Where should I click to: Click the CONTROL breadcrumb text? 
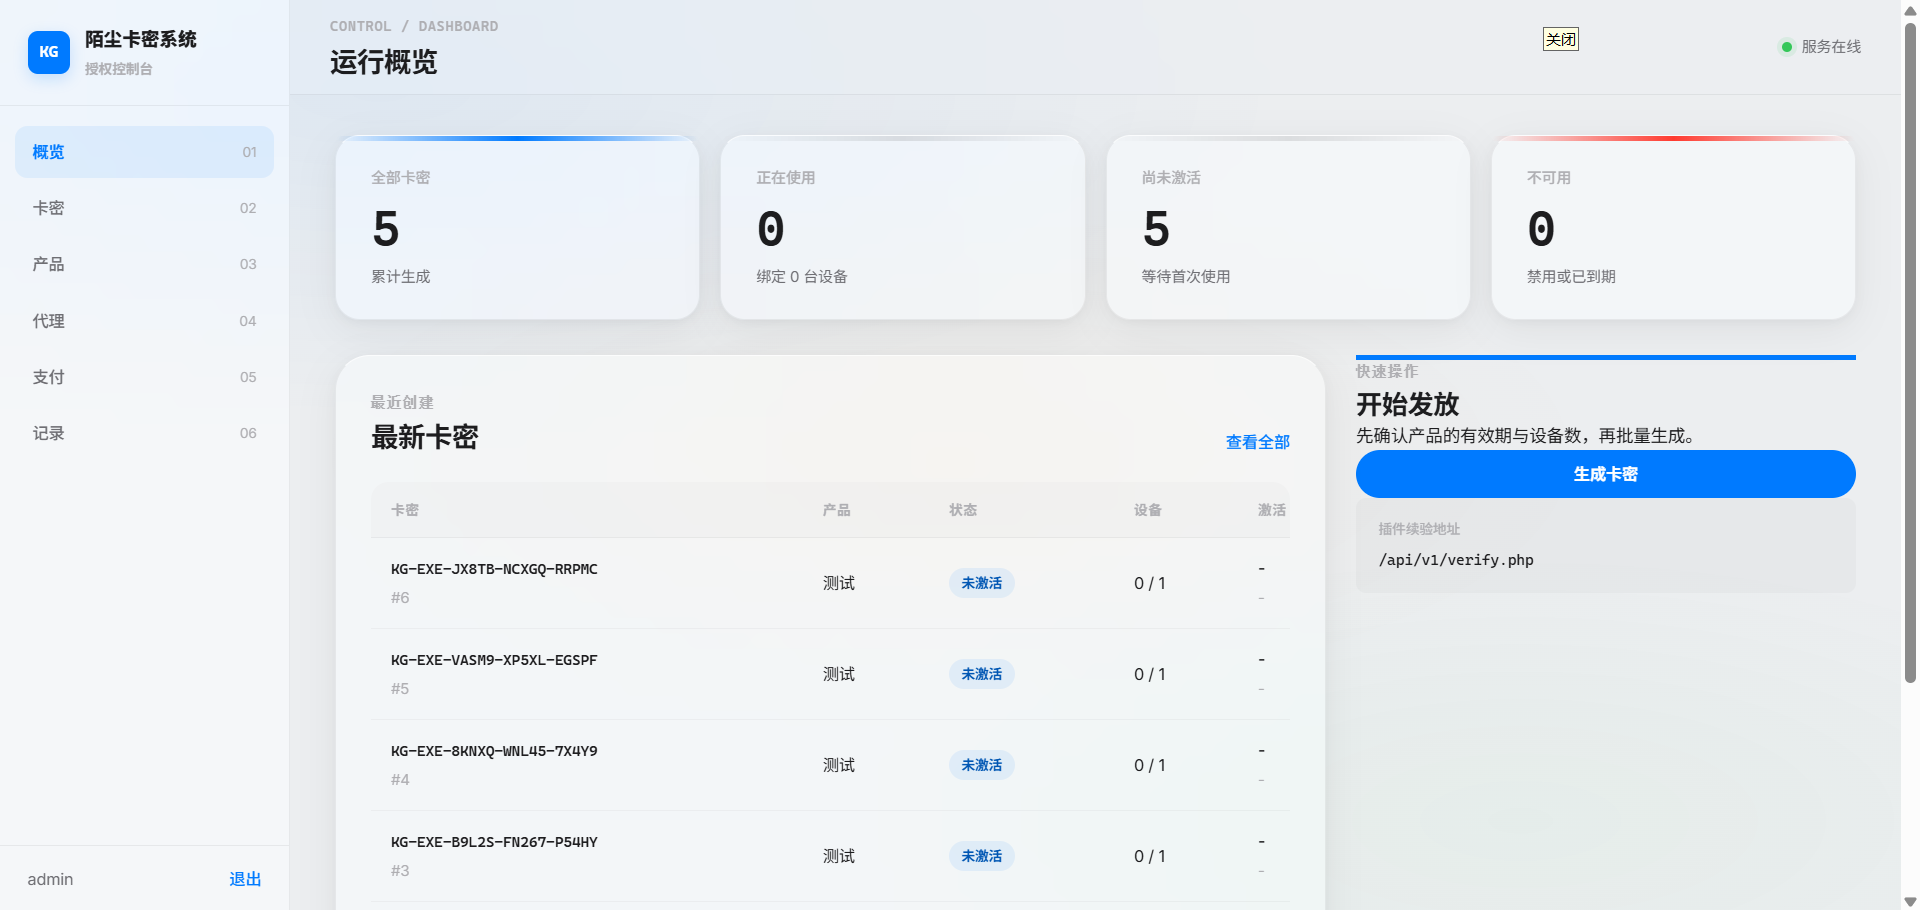(x=360, y=26)
